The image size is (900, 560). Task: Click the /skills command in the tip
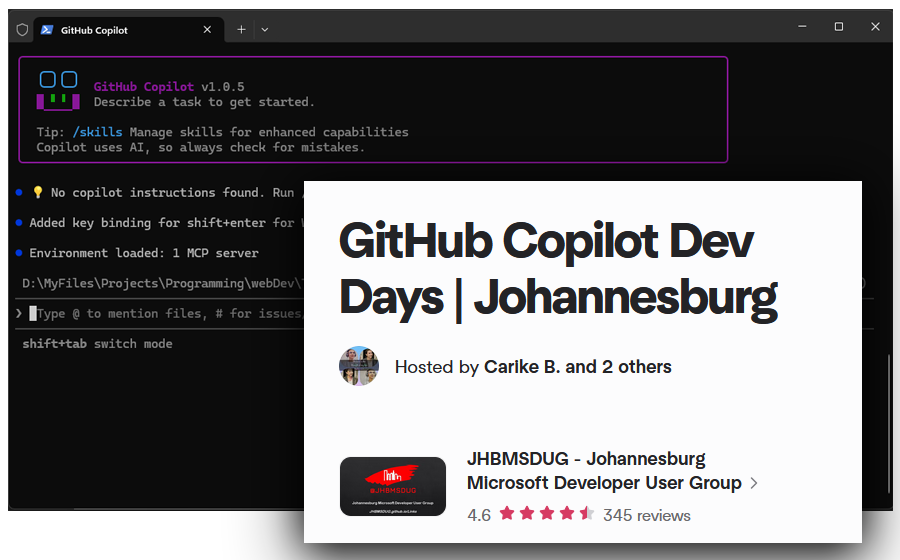click(97, 132)
